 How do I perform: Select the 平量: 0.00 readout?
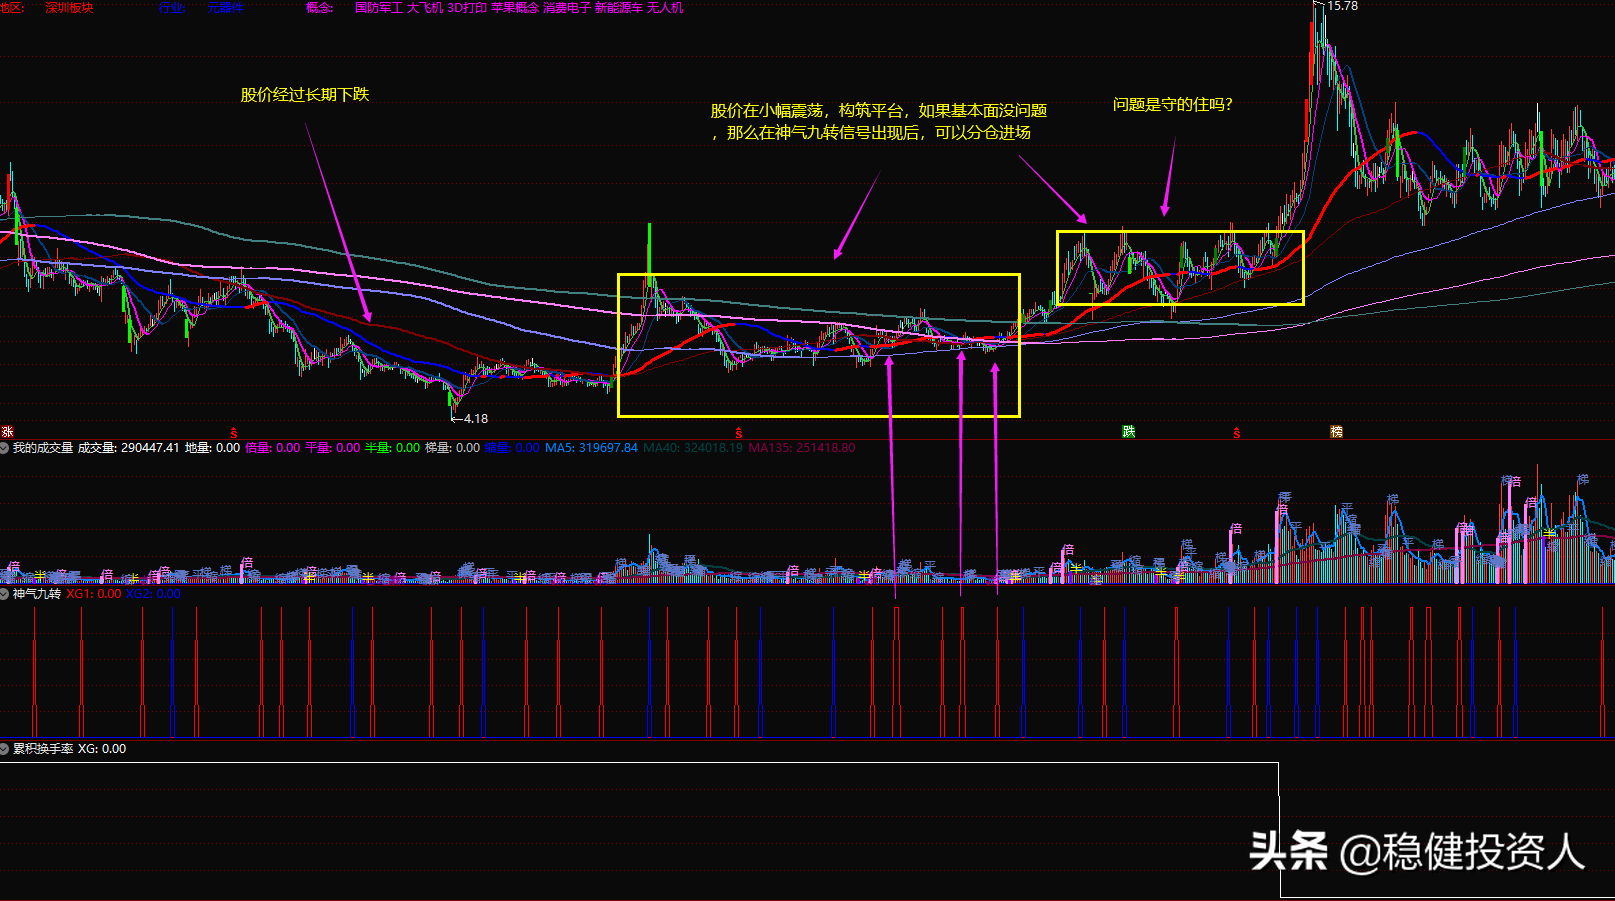(x=332, y=448)
